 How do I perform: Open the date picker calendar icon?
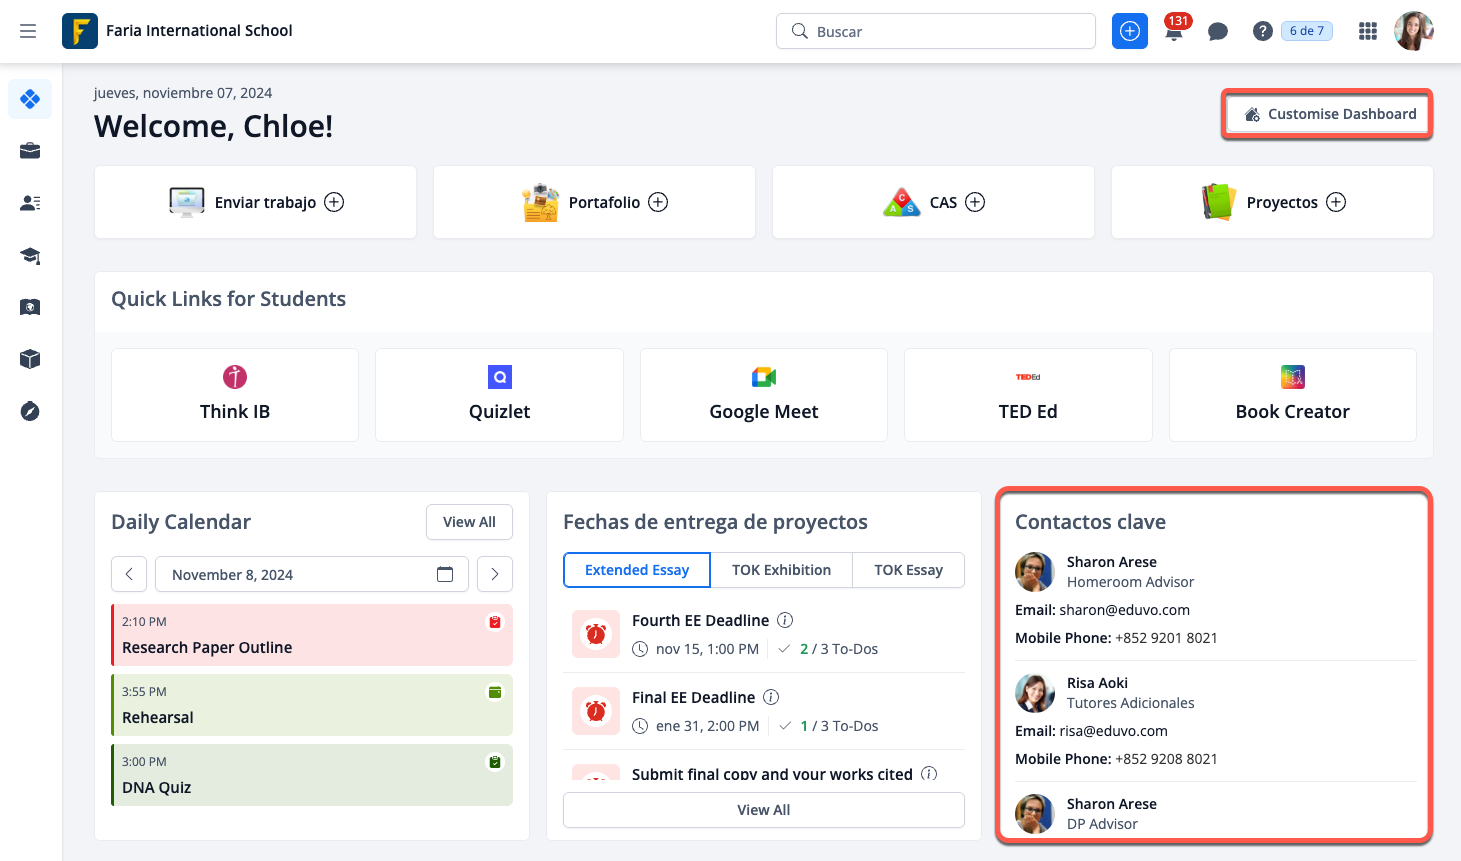445,574
